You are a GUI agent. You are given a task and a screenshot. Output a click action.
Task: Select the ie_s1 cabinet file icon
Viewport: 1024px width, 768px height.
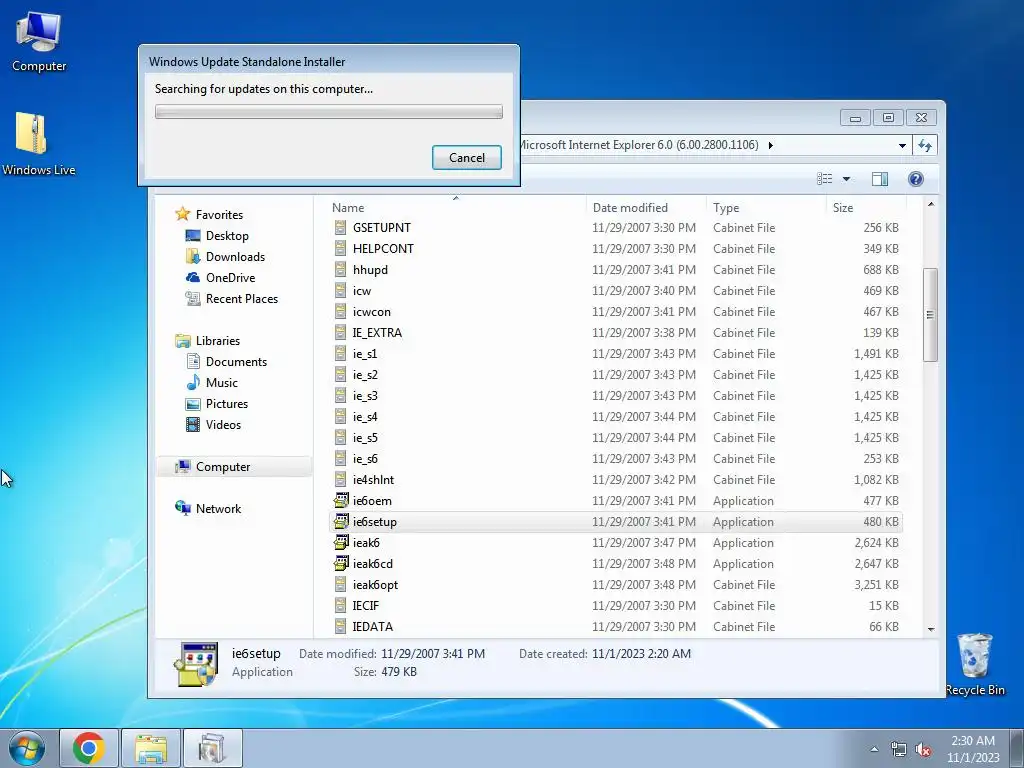pos(340,353)
